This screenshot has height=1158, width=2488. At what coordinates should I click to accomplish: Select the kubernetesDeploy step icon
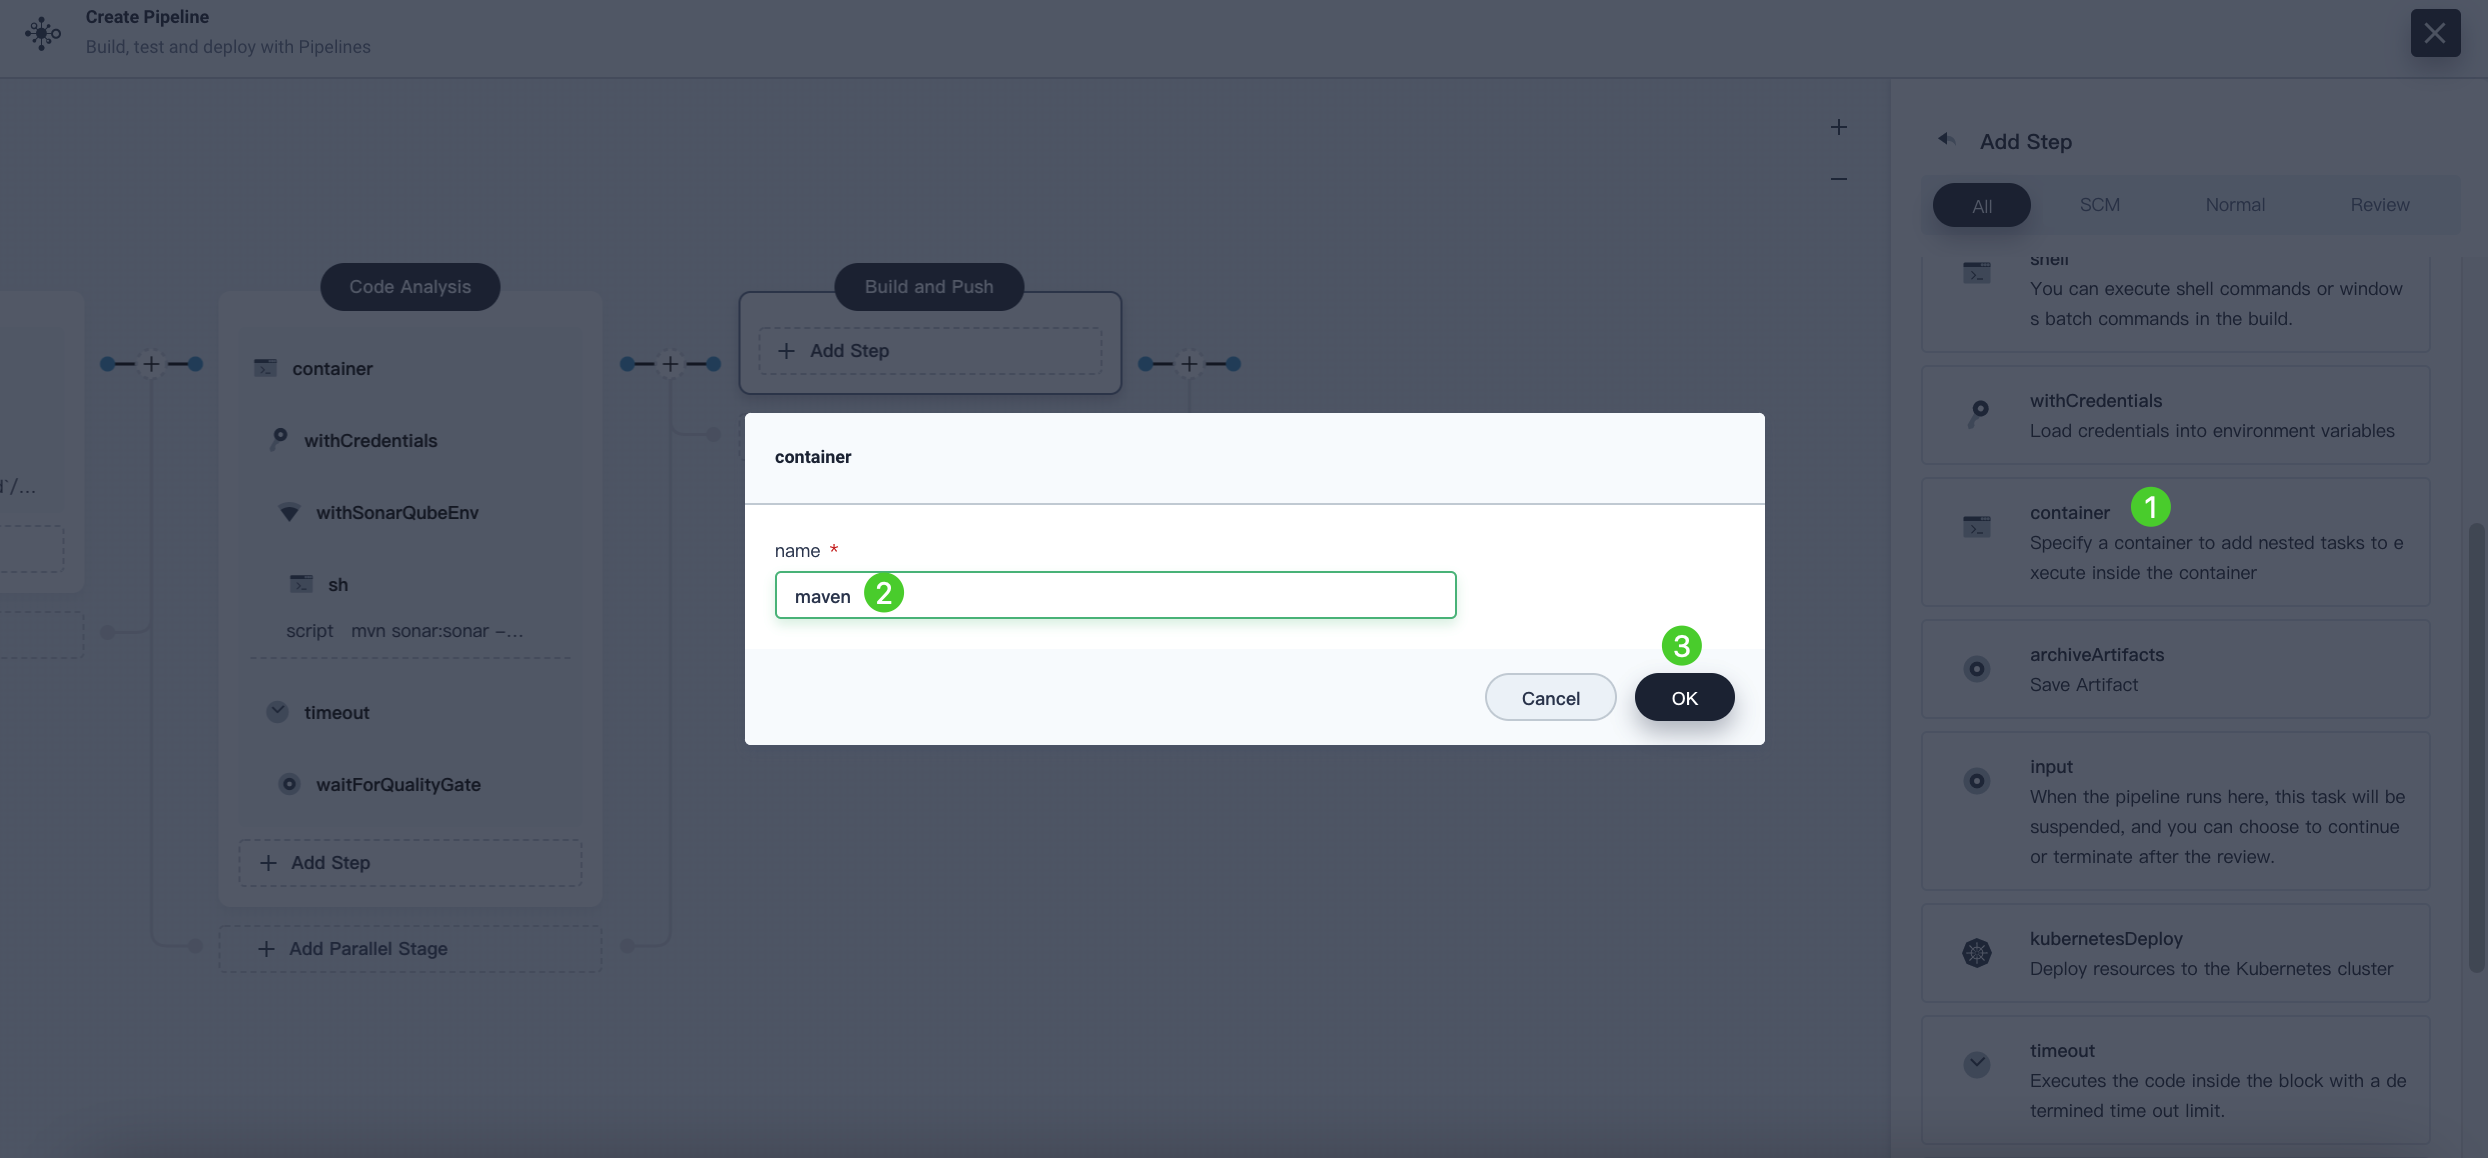pyautogui.click(x=1977, y=953)
